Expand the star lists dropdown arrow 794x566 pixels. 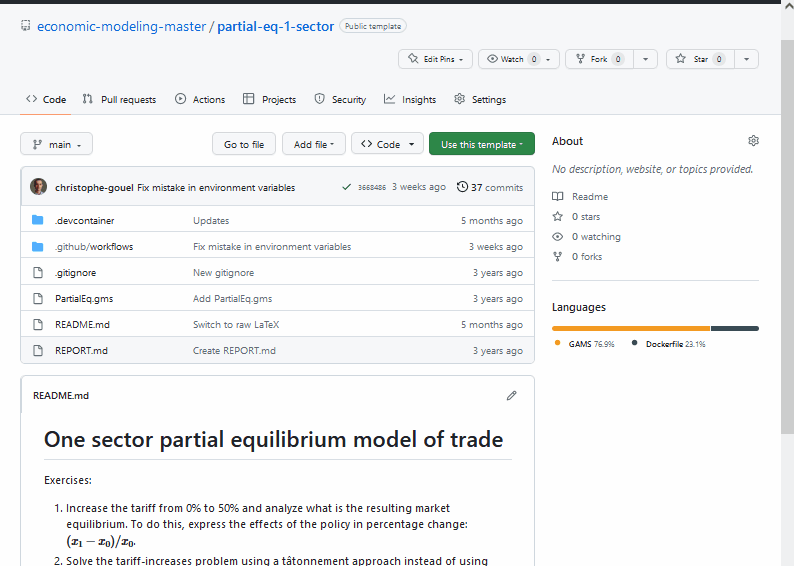(x=746, y=59)
